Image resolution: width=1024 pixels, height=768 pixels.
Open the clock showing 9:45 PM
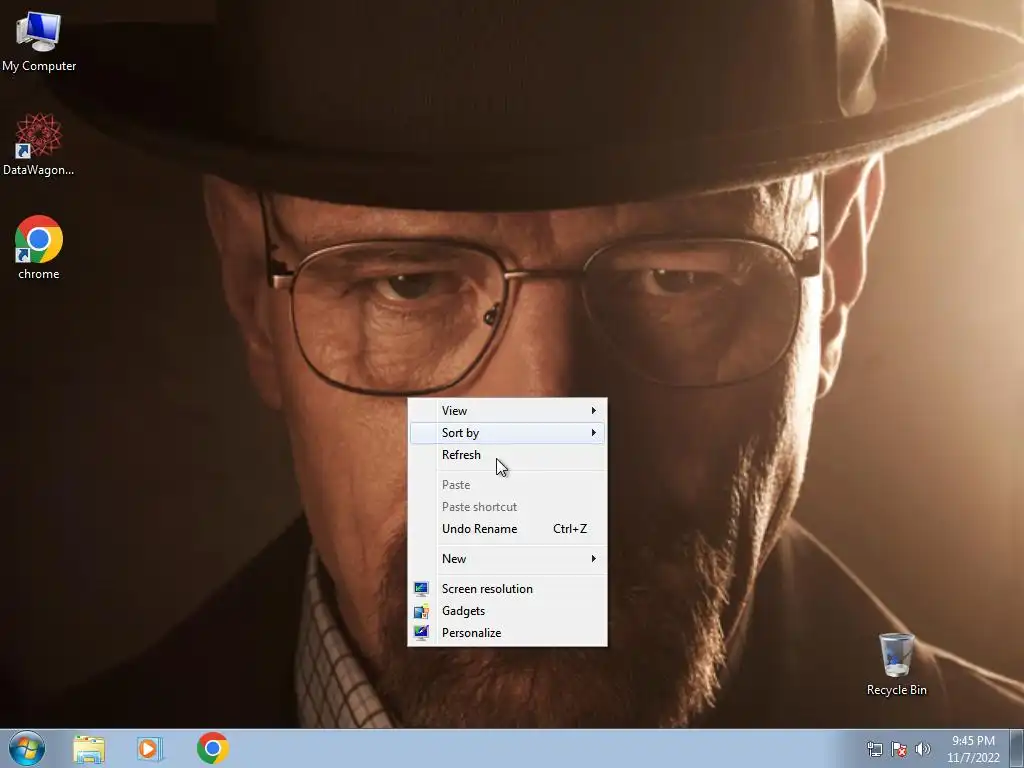tap(973, 749)
